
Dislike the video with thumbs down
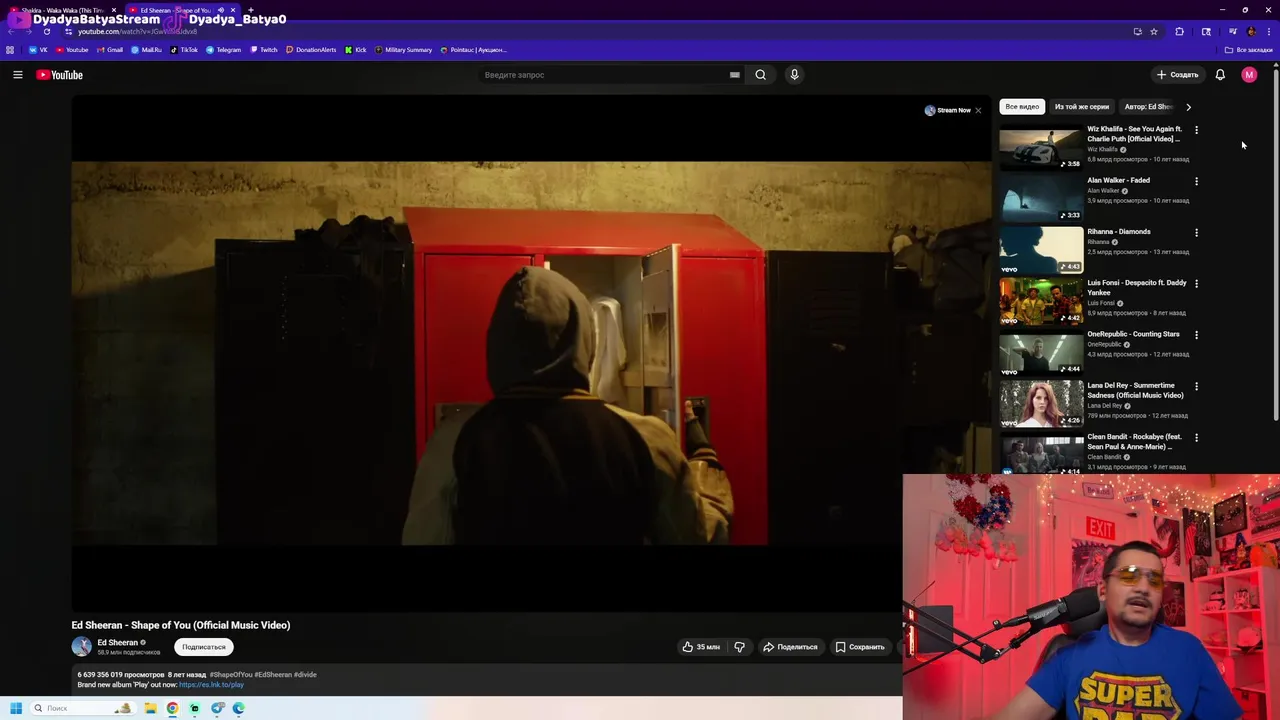740,647
